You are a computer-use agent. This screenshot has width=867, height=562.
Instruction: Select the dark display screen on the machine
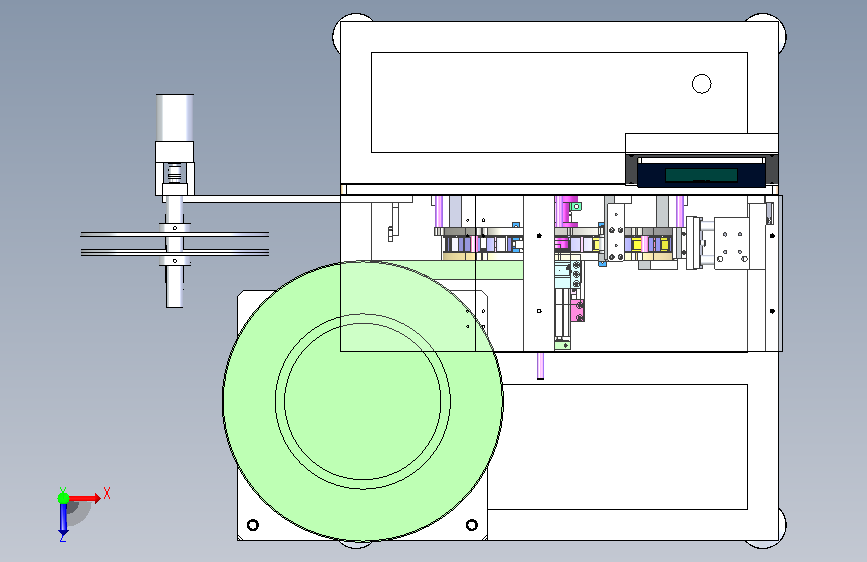[x=701, y=175]
